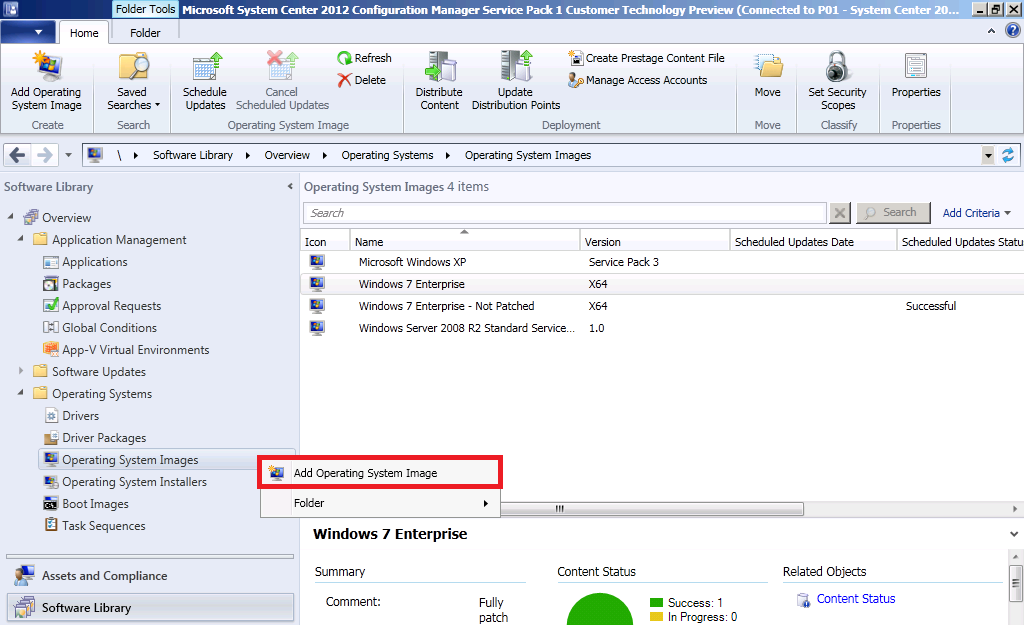Image resolution: width=1024 pixels, height=625 pixels.
Task: Switch to the Home ribbon tab
Action: click(x=84, y=33)
